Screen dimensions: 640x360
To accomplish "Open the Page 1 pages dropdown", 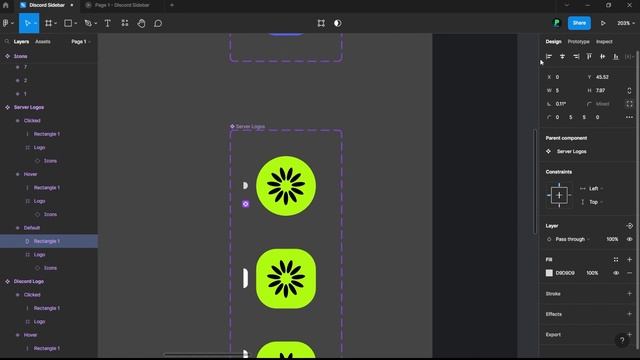I will tap(81, 42).
